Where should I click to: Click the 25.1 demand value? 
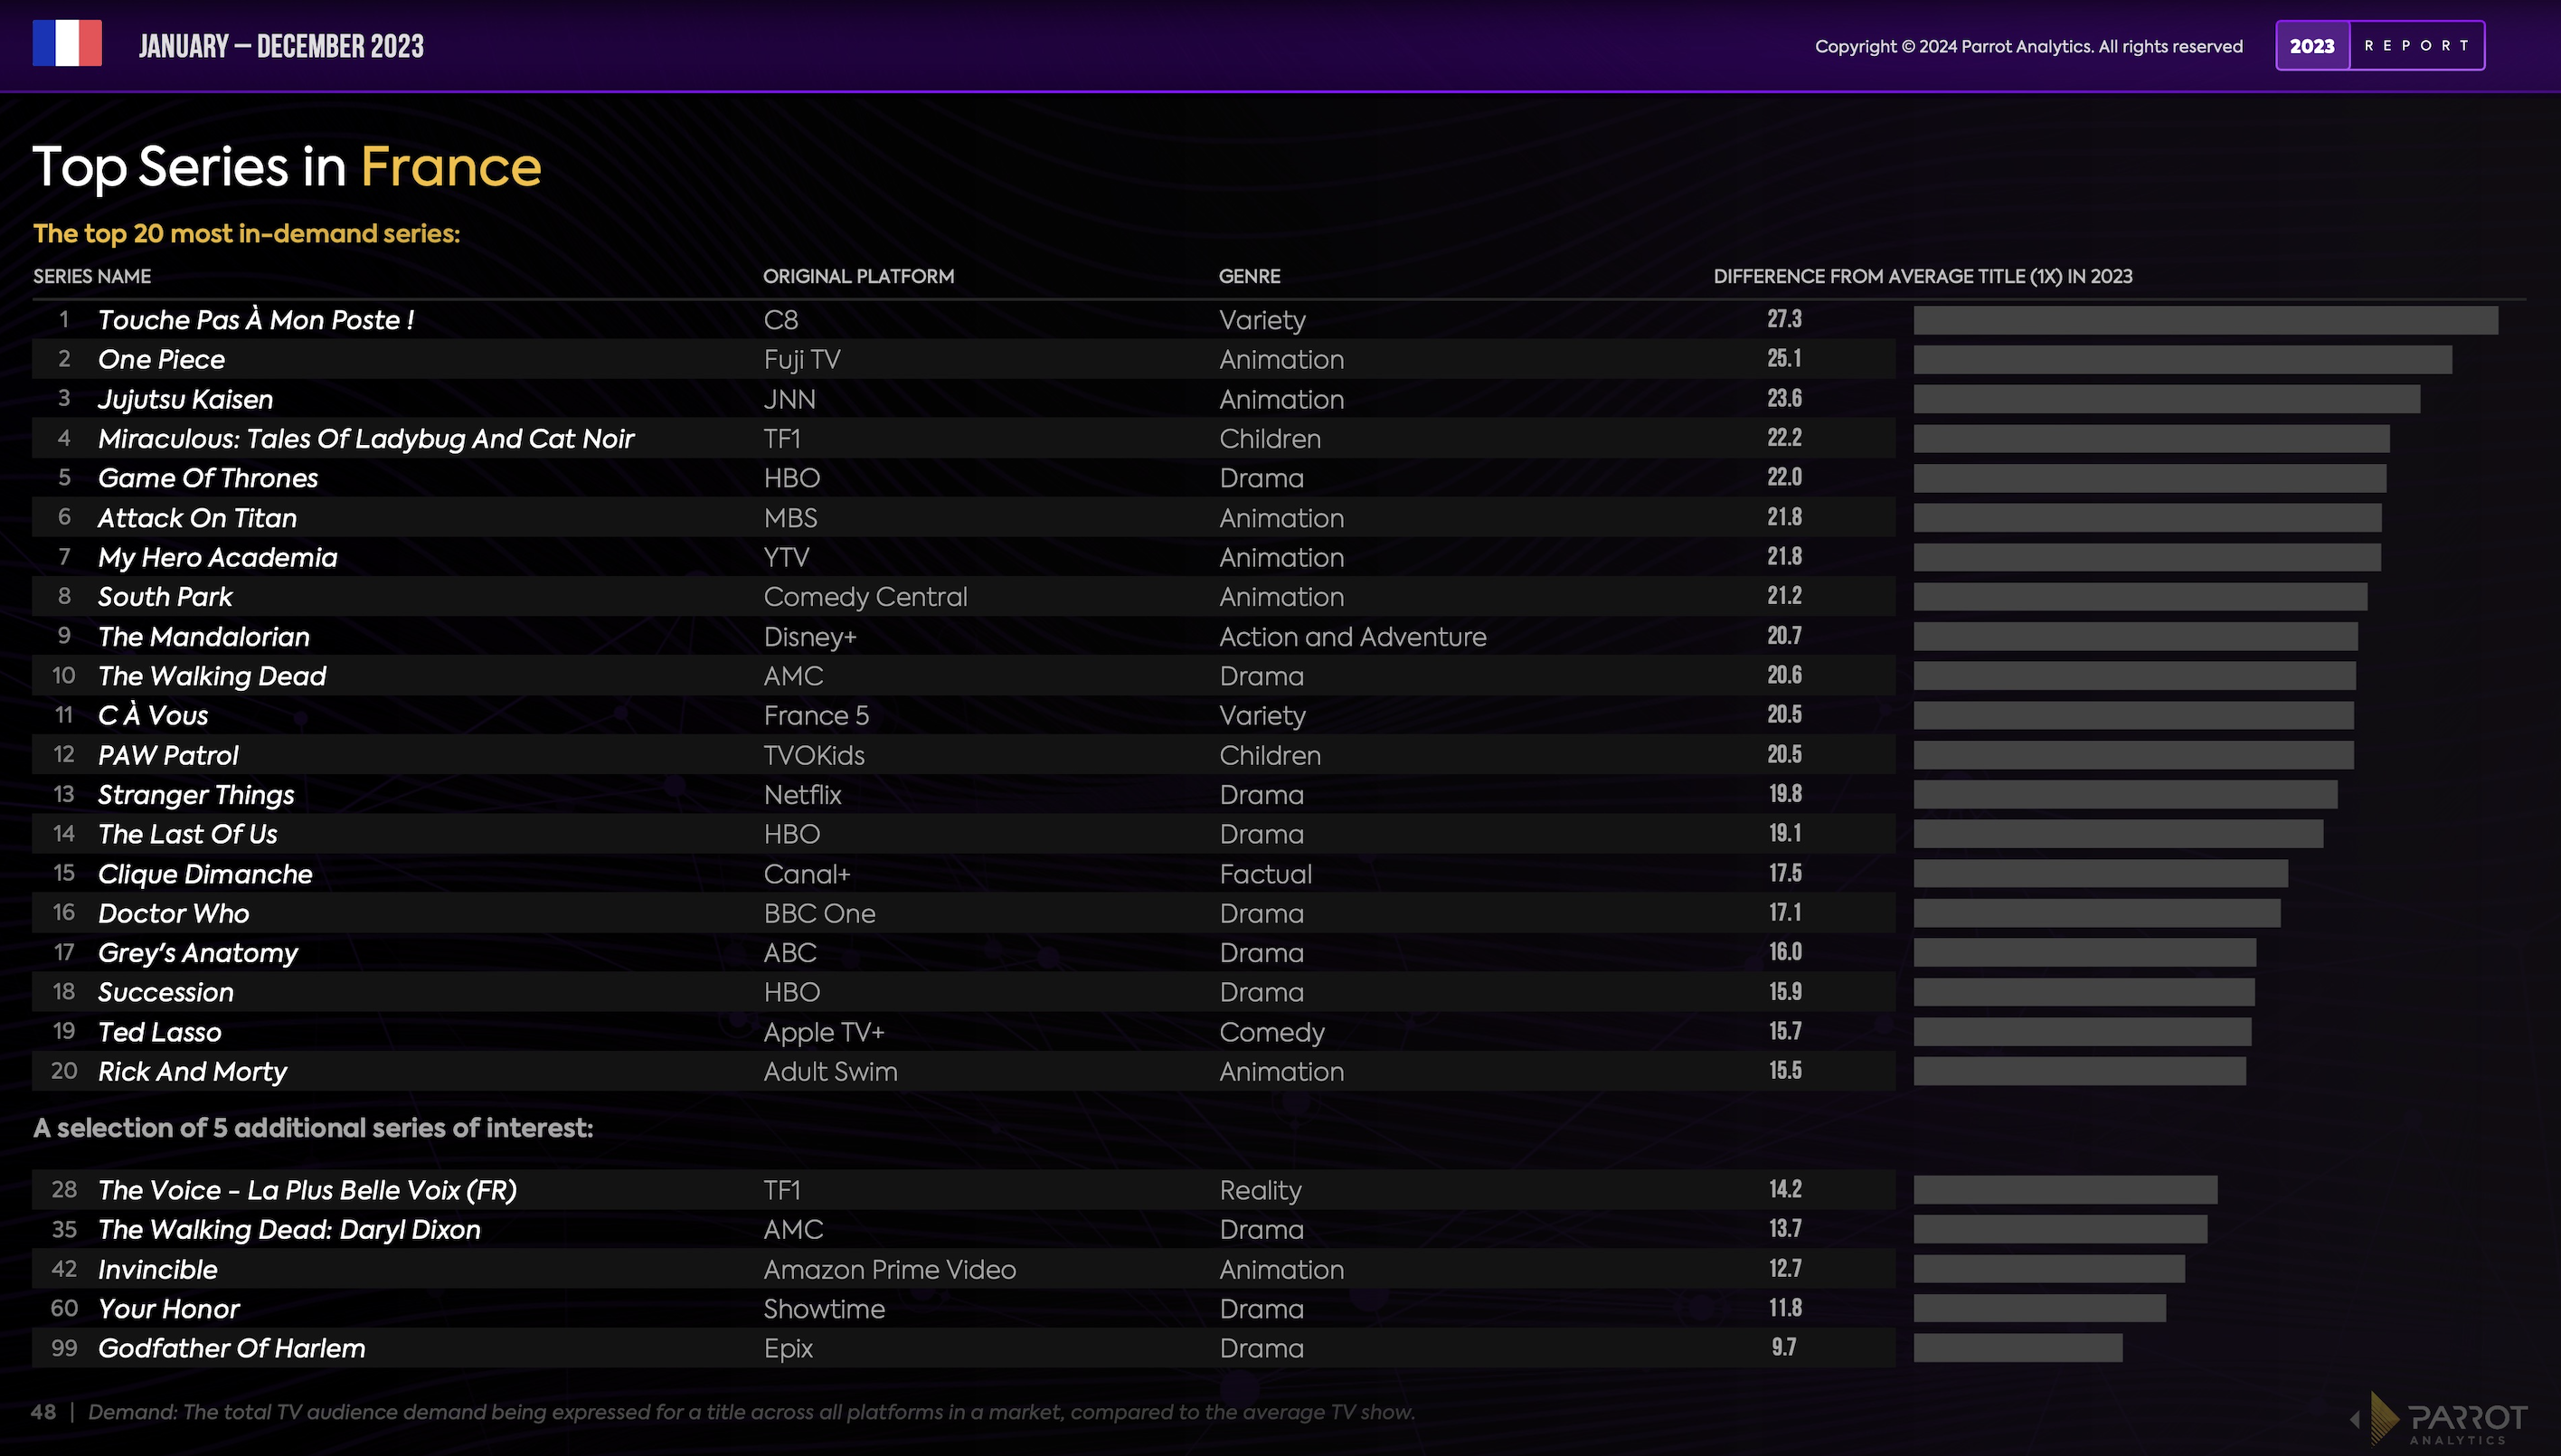tap(1784, 358)
